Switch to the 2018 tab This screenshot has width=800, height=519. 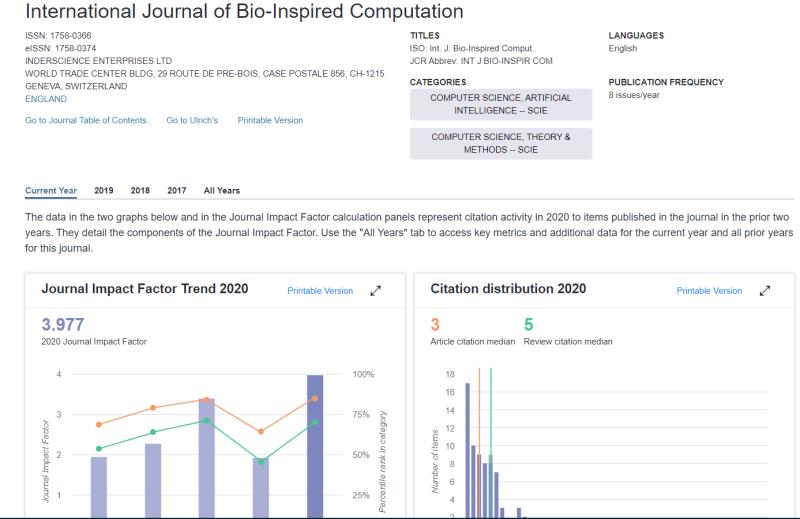click(140, 190)
